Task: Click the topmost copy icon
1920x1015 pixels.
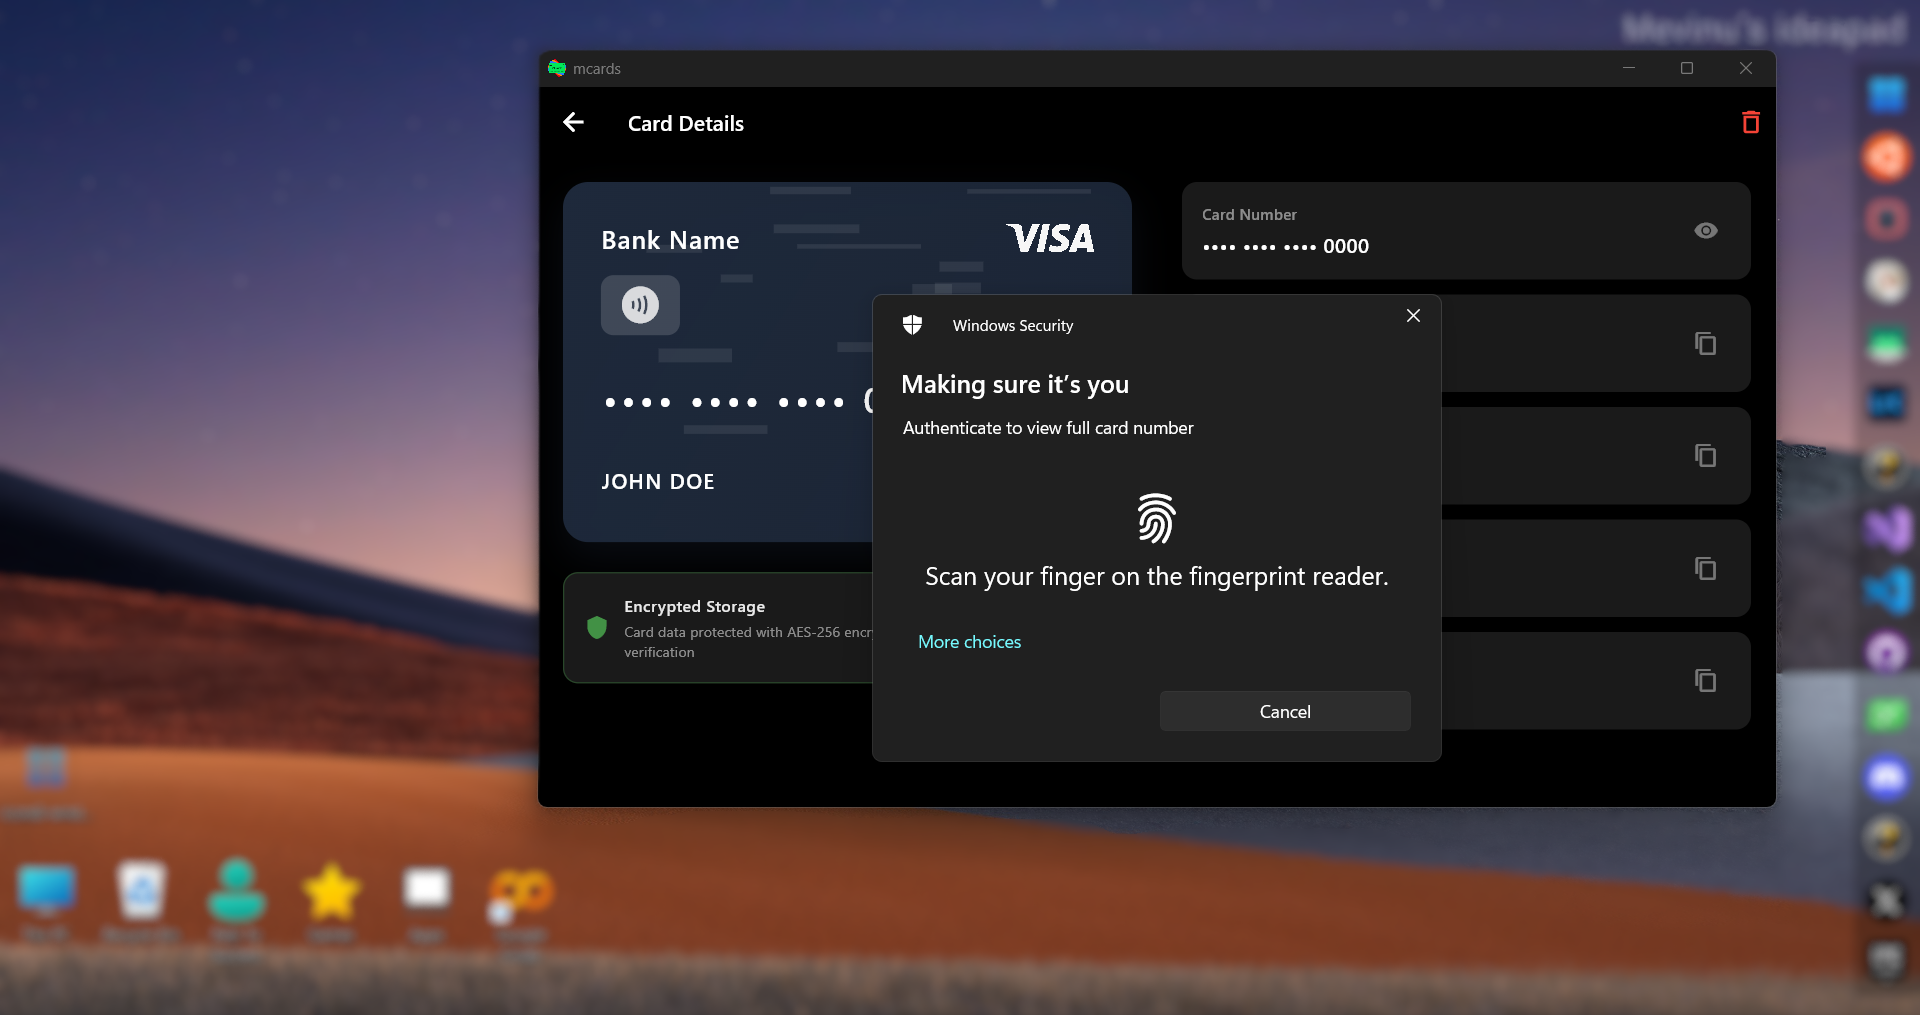Action: pos(1706,344)
